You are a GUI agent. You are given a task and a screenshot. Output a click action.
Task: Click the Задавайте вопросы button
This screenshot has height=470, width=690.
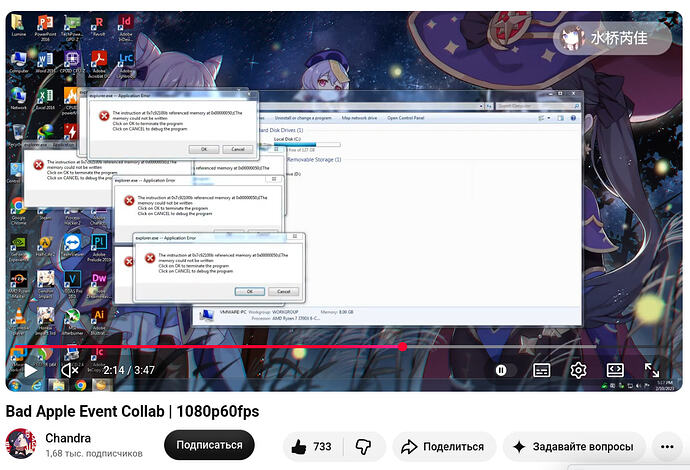(x=574, y=447)
